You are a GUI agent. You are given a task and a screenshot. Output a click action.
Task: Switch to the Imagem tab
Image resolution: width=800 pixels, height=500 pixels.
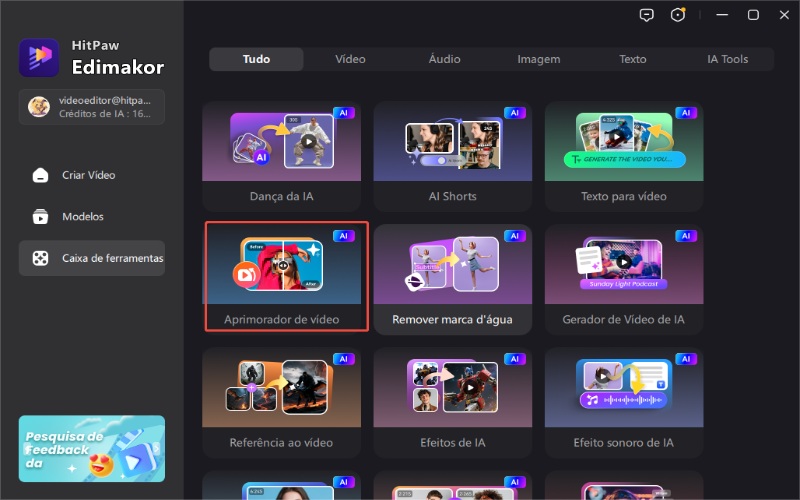click(x=539, y=59)
